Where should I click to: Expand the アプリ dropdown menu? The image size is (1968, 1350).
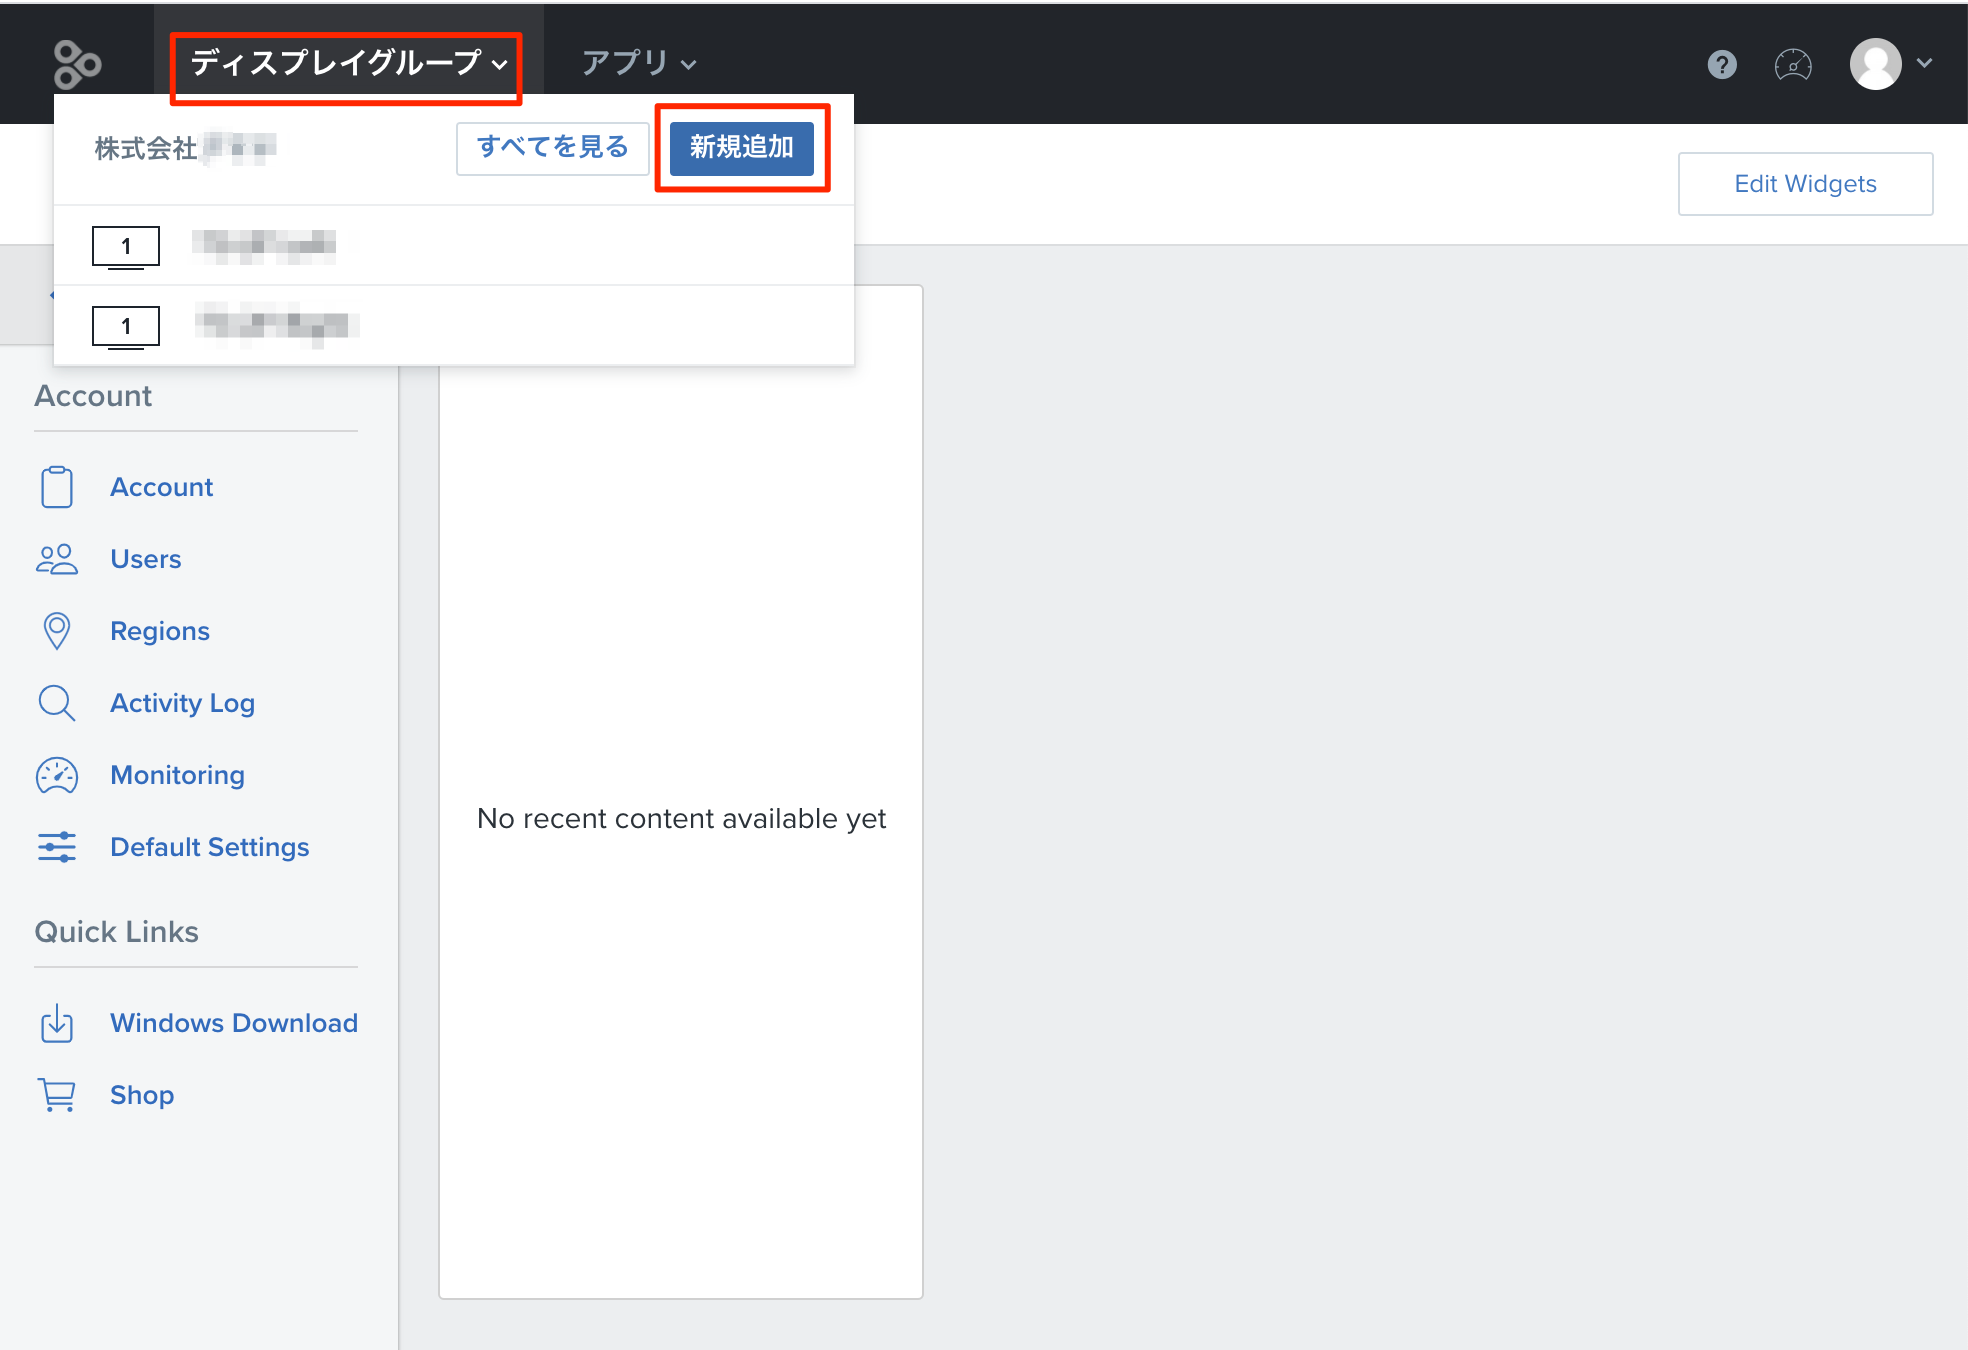[639, 64]
